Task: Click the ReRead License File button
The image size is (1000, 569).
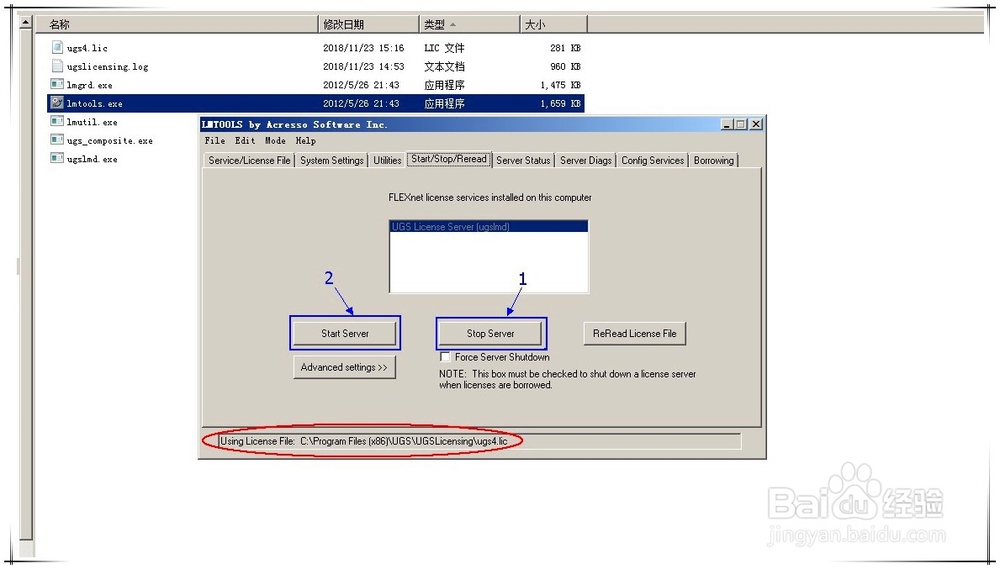Action: click(x=635, y=333)
